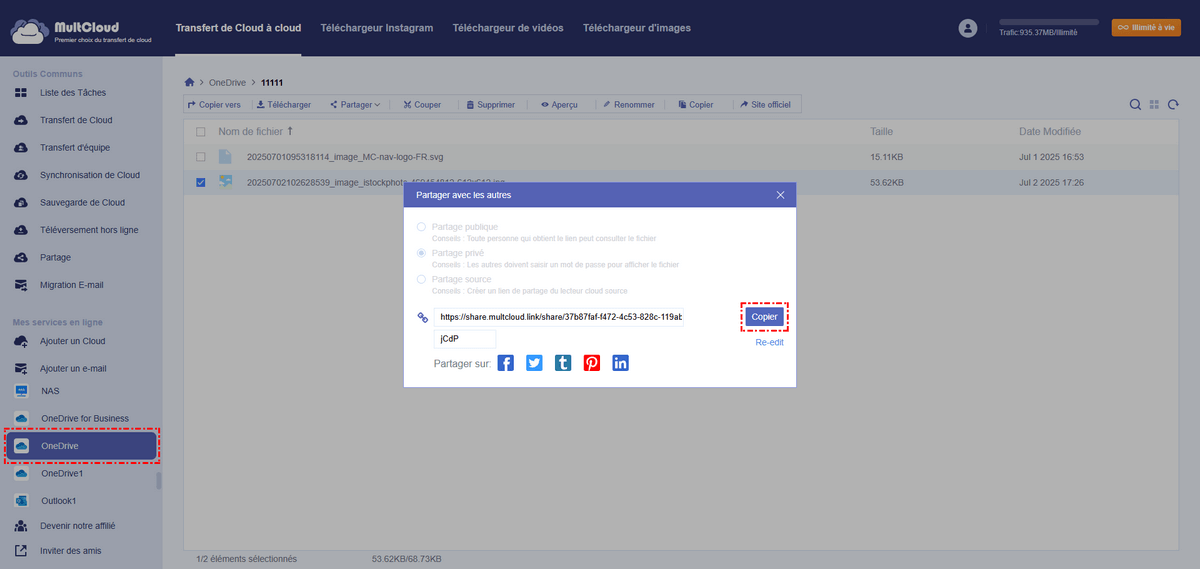This screenshot has width=1200, height=569.
Task: Click the SVG file type icon
Action: pyautogui.click(x=225, y=157)
